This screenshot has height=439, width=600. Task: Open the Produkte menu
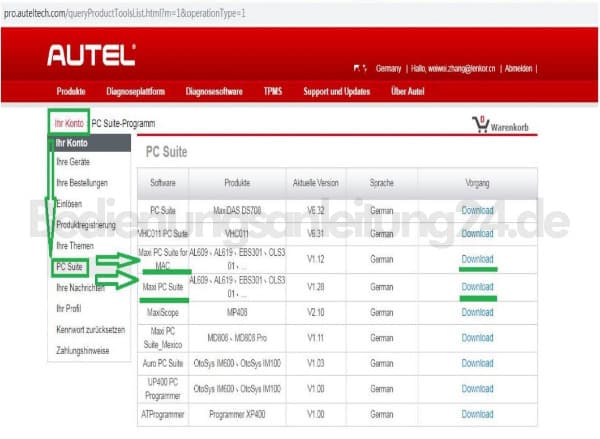[x=71, y=91]
